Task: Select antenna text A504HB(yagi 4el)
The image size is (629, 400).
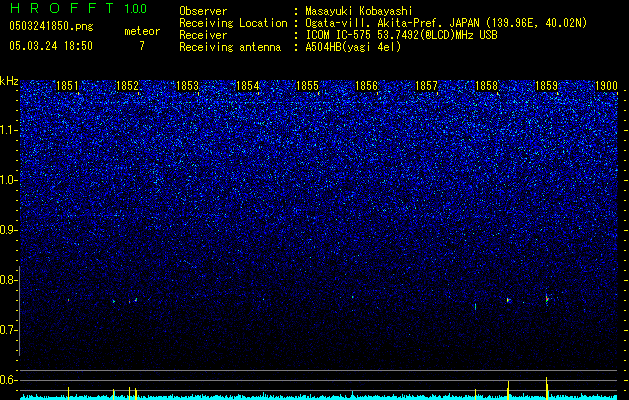Action: (x=353, y=47)
